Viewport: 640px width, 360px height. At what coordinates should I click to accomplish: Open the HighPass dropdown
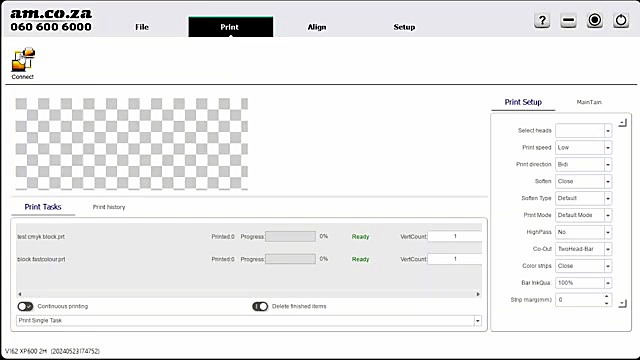[583, 232]
